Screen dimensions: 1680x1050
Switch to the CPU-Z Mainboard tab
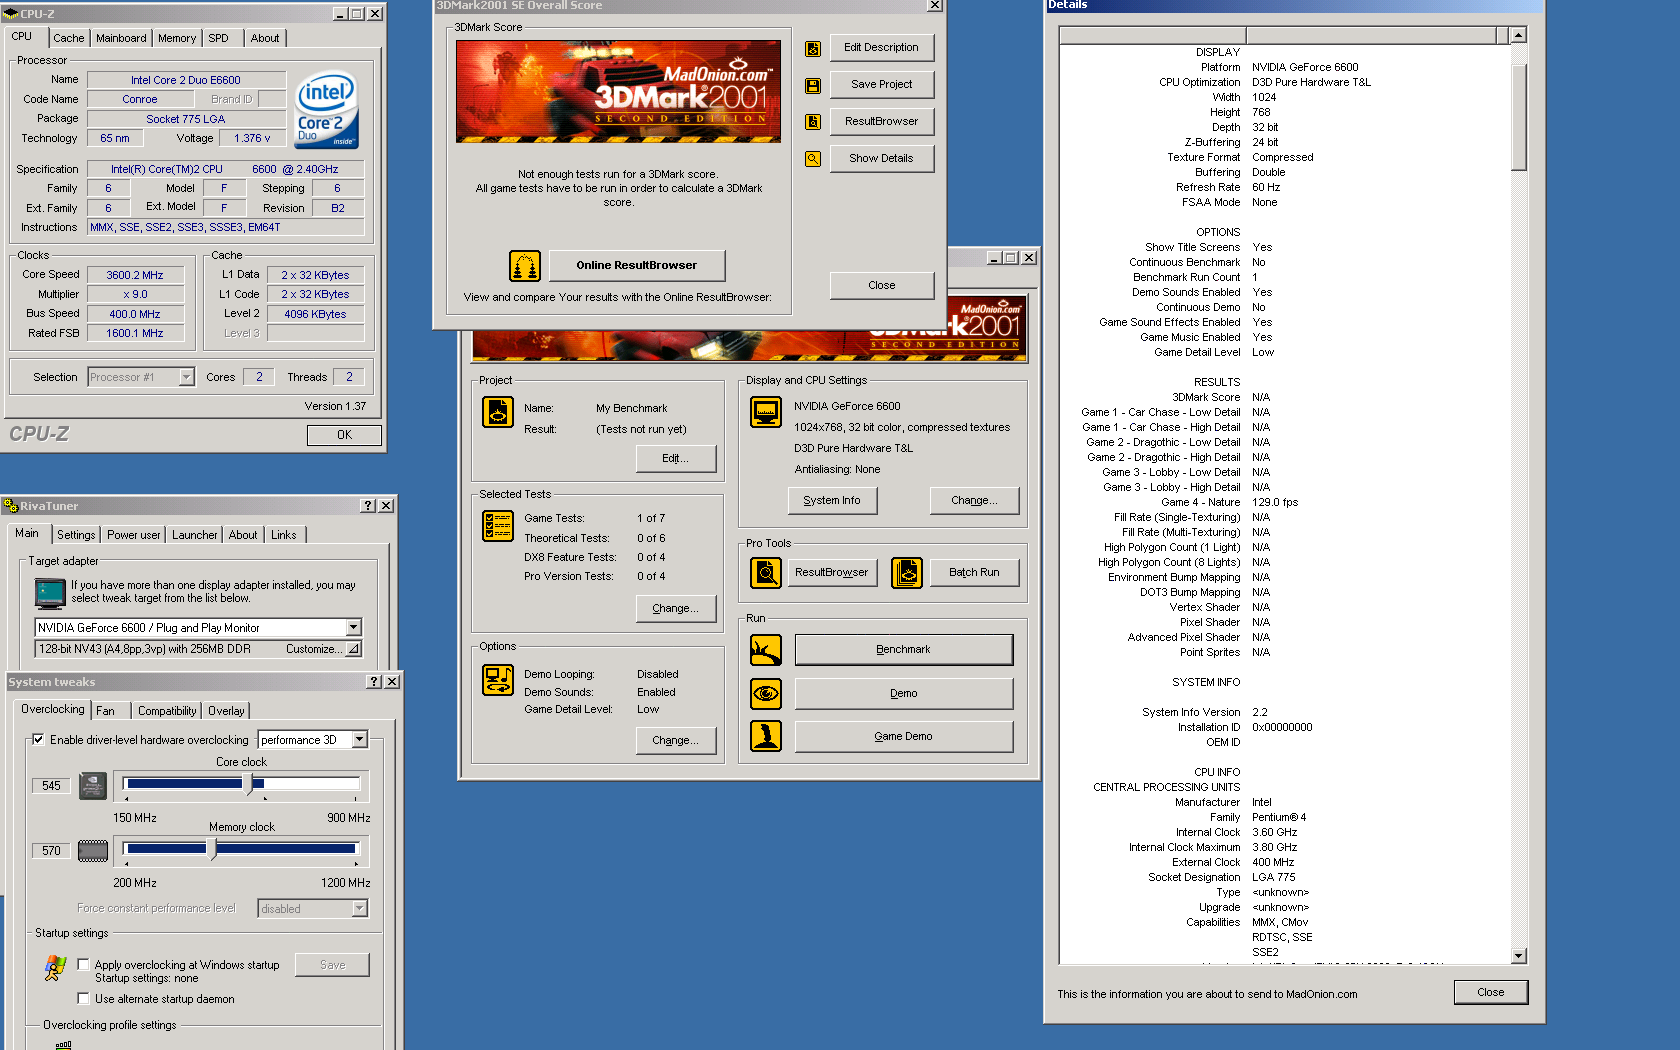click(x=121, y=38)
